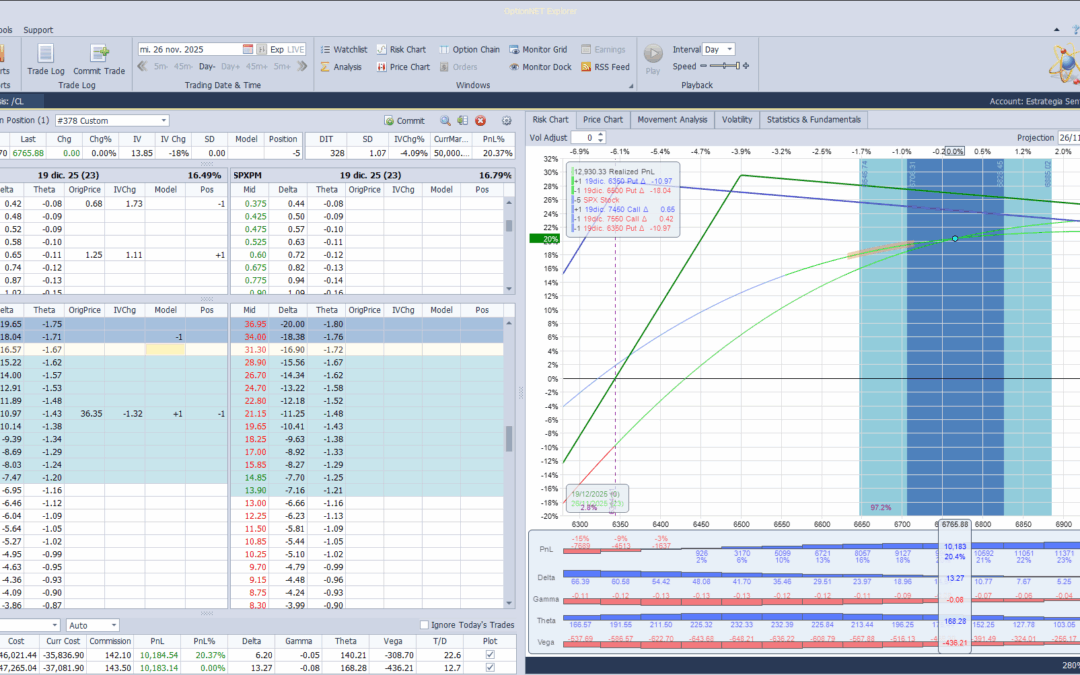
Task: Click the Commit button in position toolbar
Action: [404, 121]
